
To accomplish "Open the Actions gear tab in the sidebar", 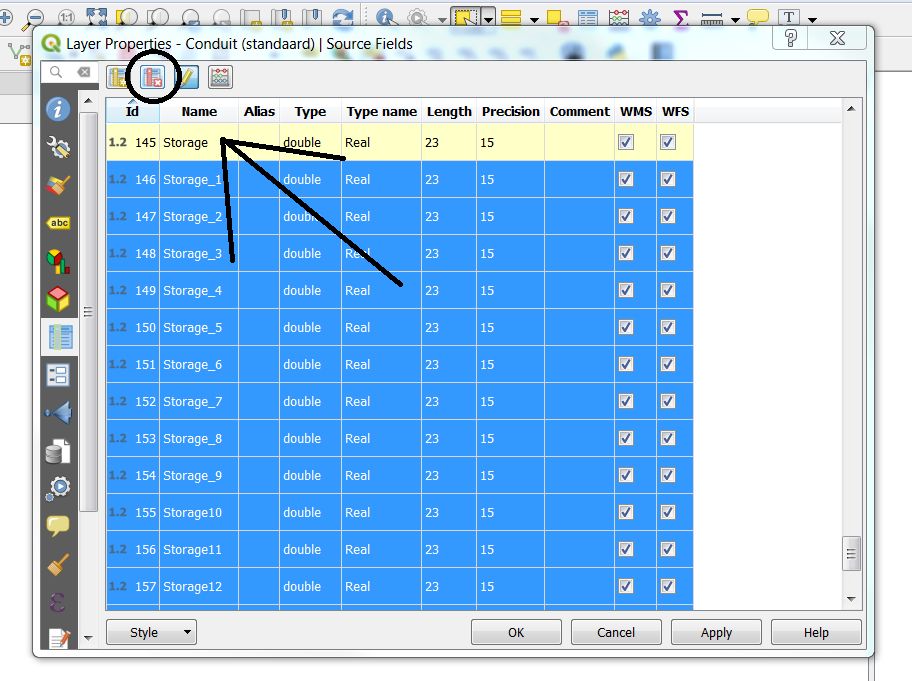I will coord(58,489).
